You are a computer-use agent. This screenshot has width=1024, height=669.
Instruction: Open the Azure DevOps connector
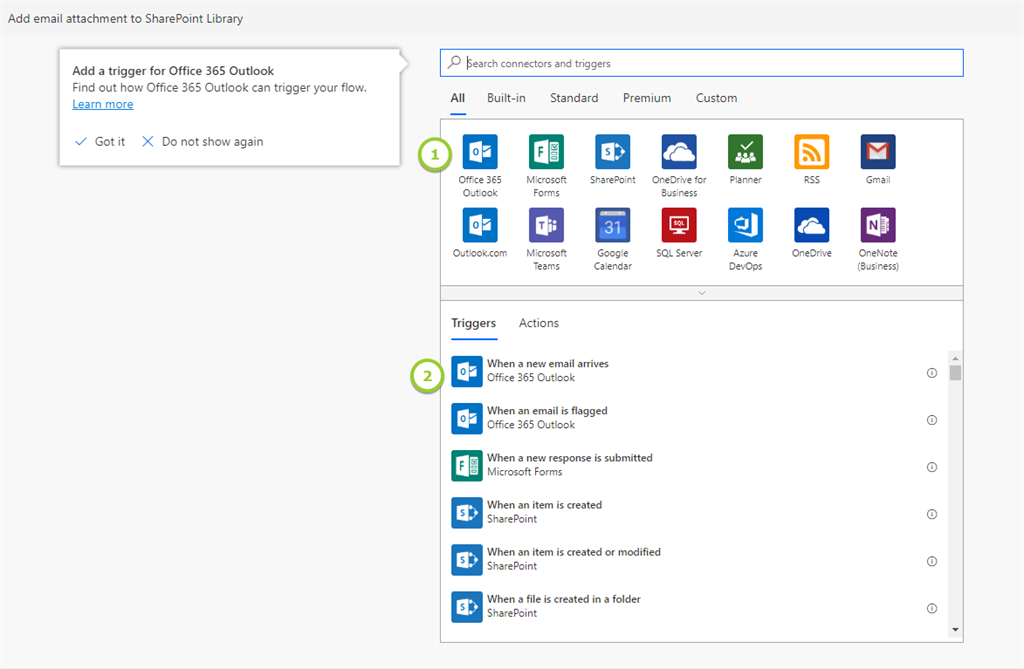tap(745, 225)
